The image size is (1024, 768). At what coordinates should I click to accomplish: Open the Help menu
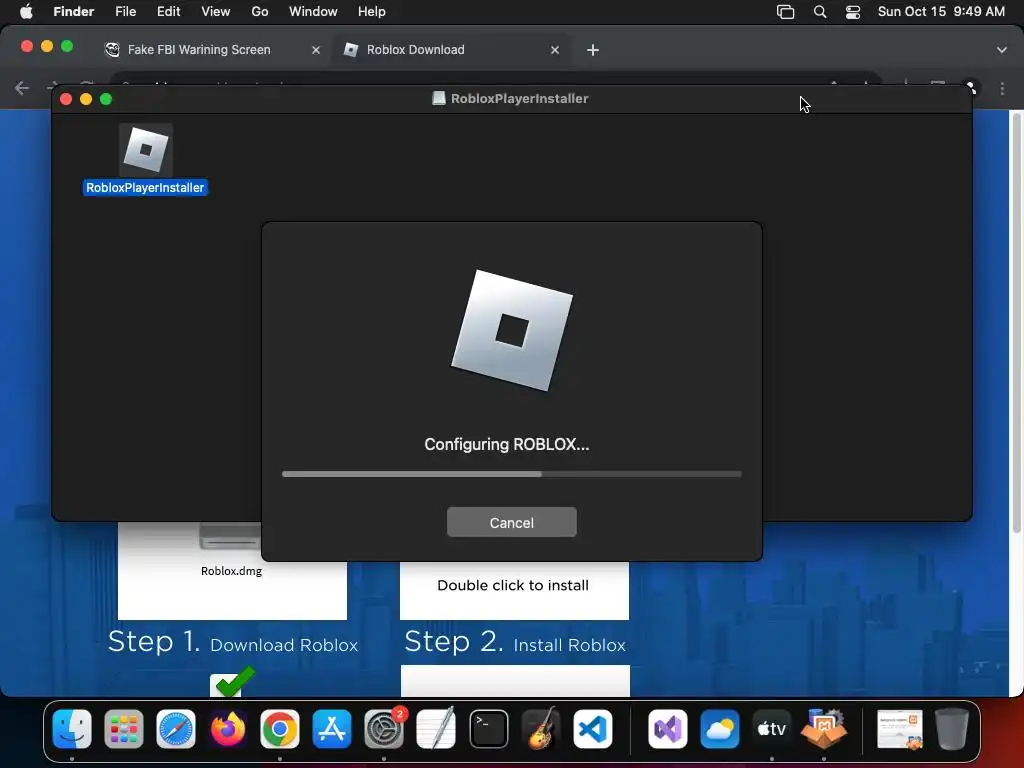pyautogui.click(x=372, y=12)
